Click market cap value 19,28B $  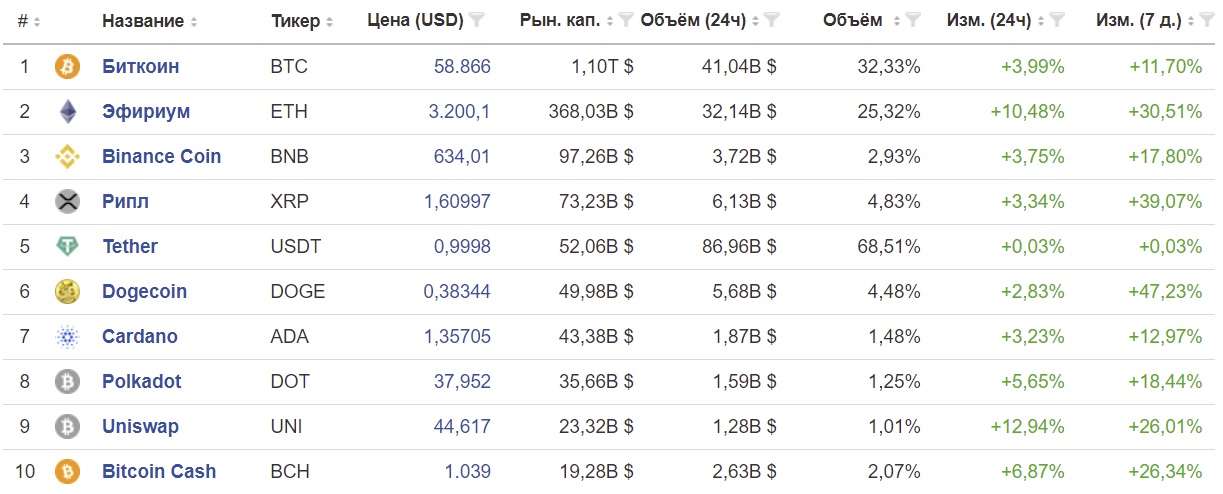[x=596, y=471]
